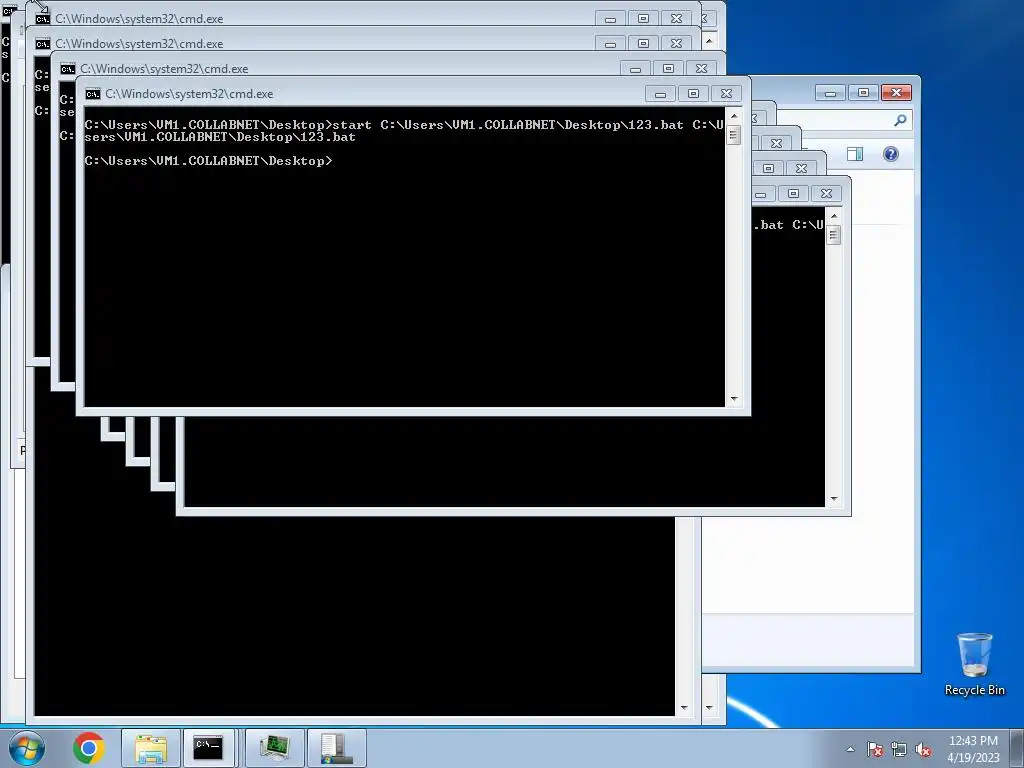The height and width of the screenshot is (768, 1024).
Task: Click the empty 'C:\Users\VM1.COLLABNET\Desktop>' prompt line
Action: 208,161
